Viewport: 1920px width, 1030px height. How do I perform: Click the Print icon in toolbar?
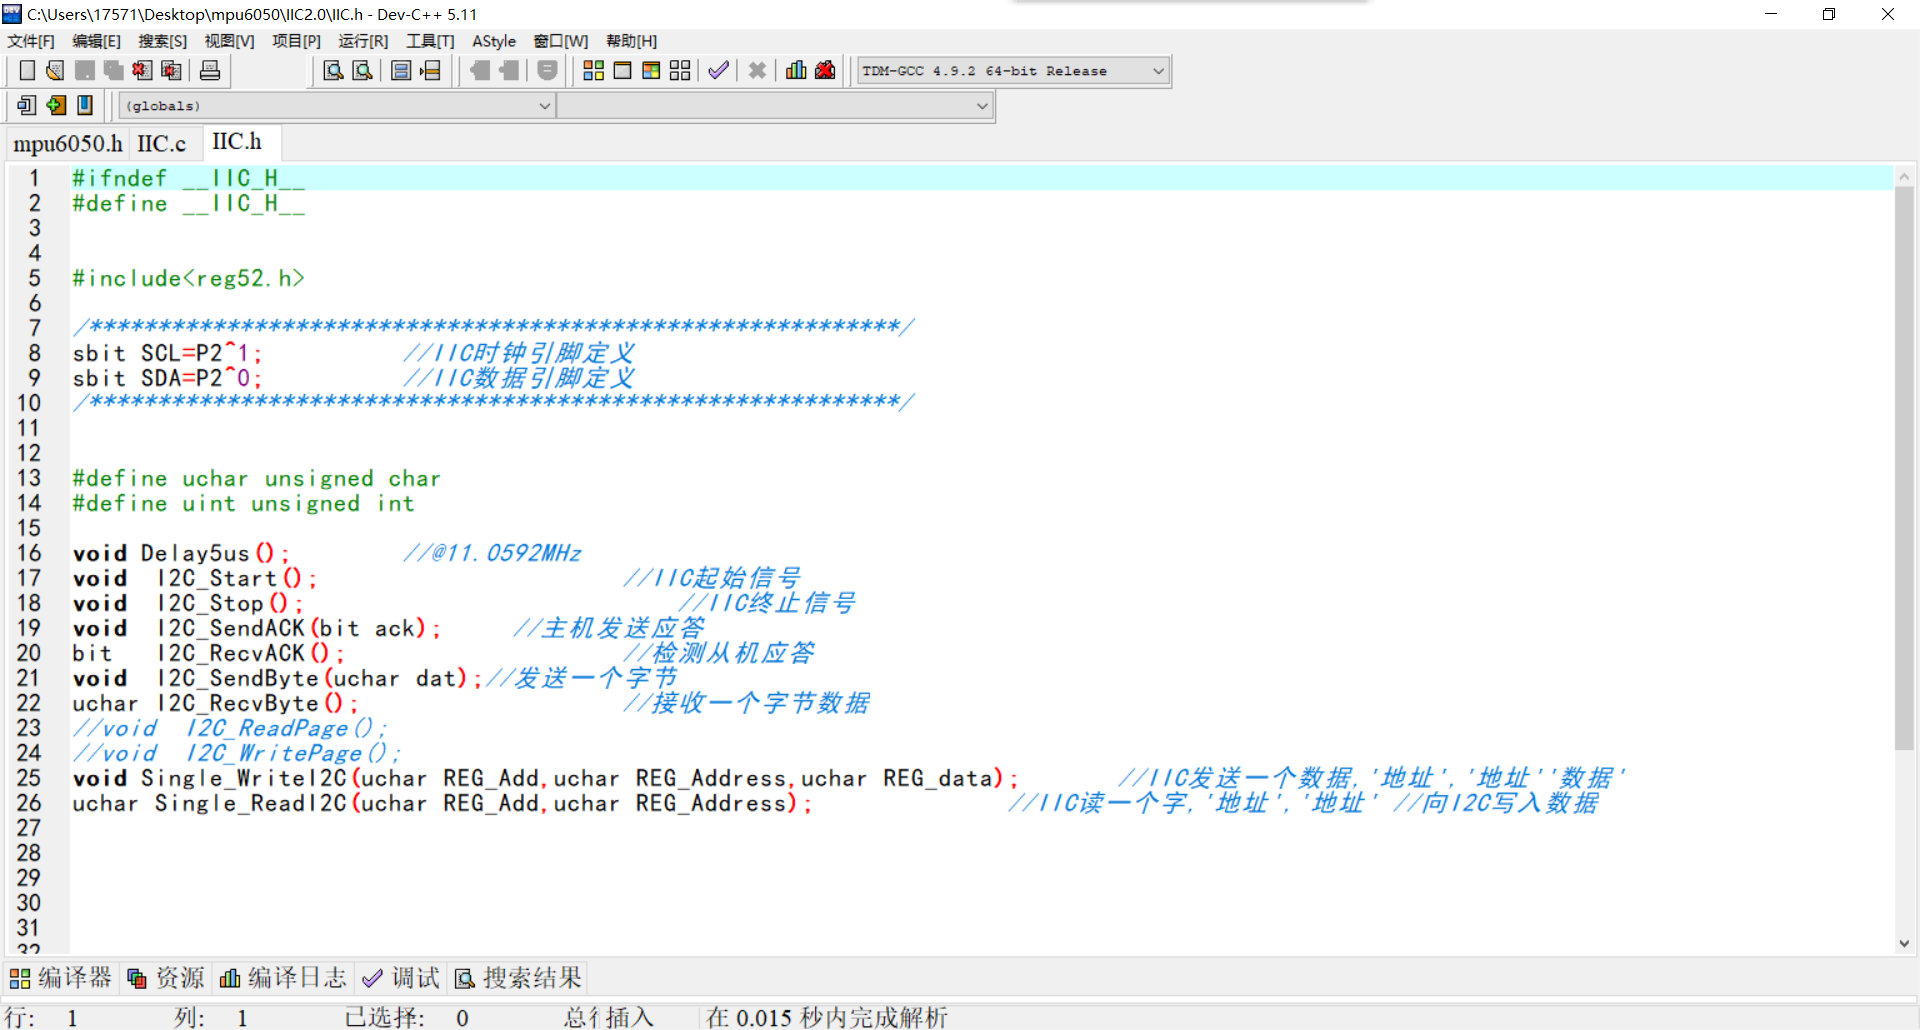click(210, 71)
